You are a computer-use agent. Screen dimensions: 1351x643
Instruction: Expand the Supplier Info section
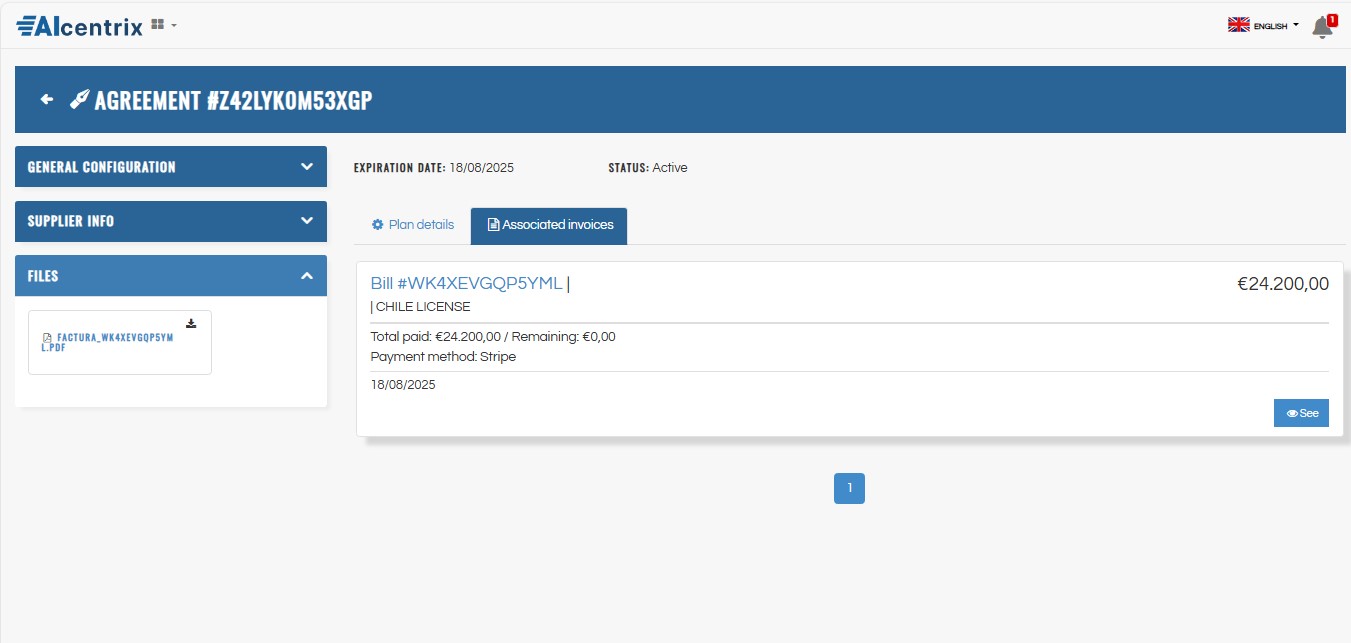[x=170, y=221]
